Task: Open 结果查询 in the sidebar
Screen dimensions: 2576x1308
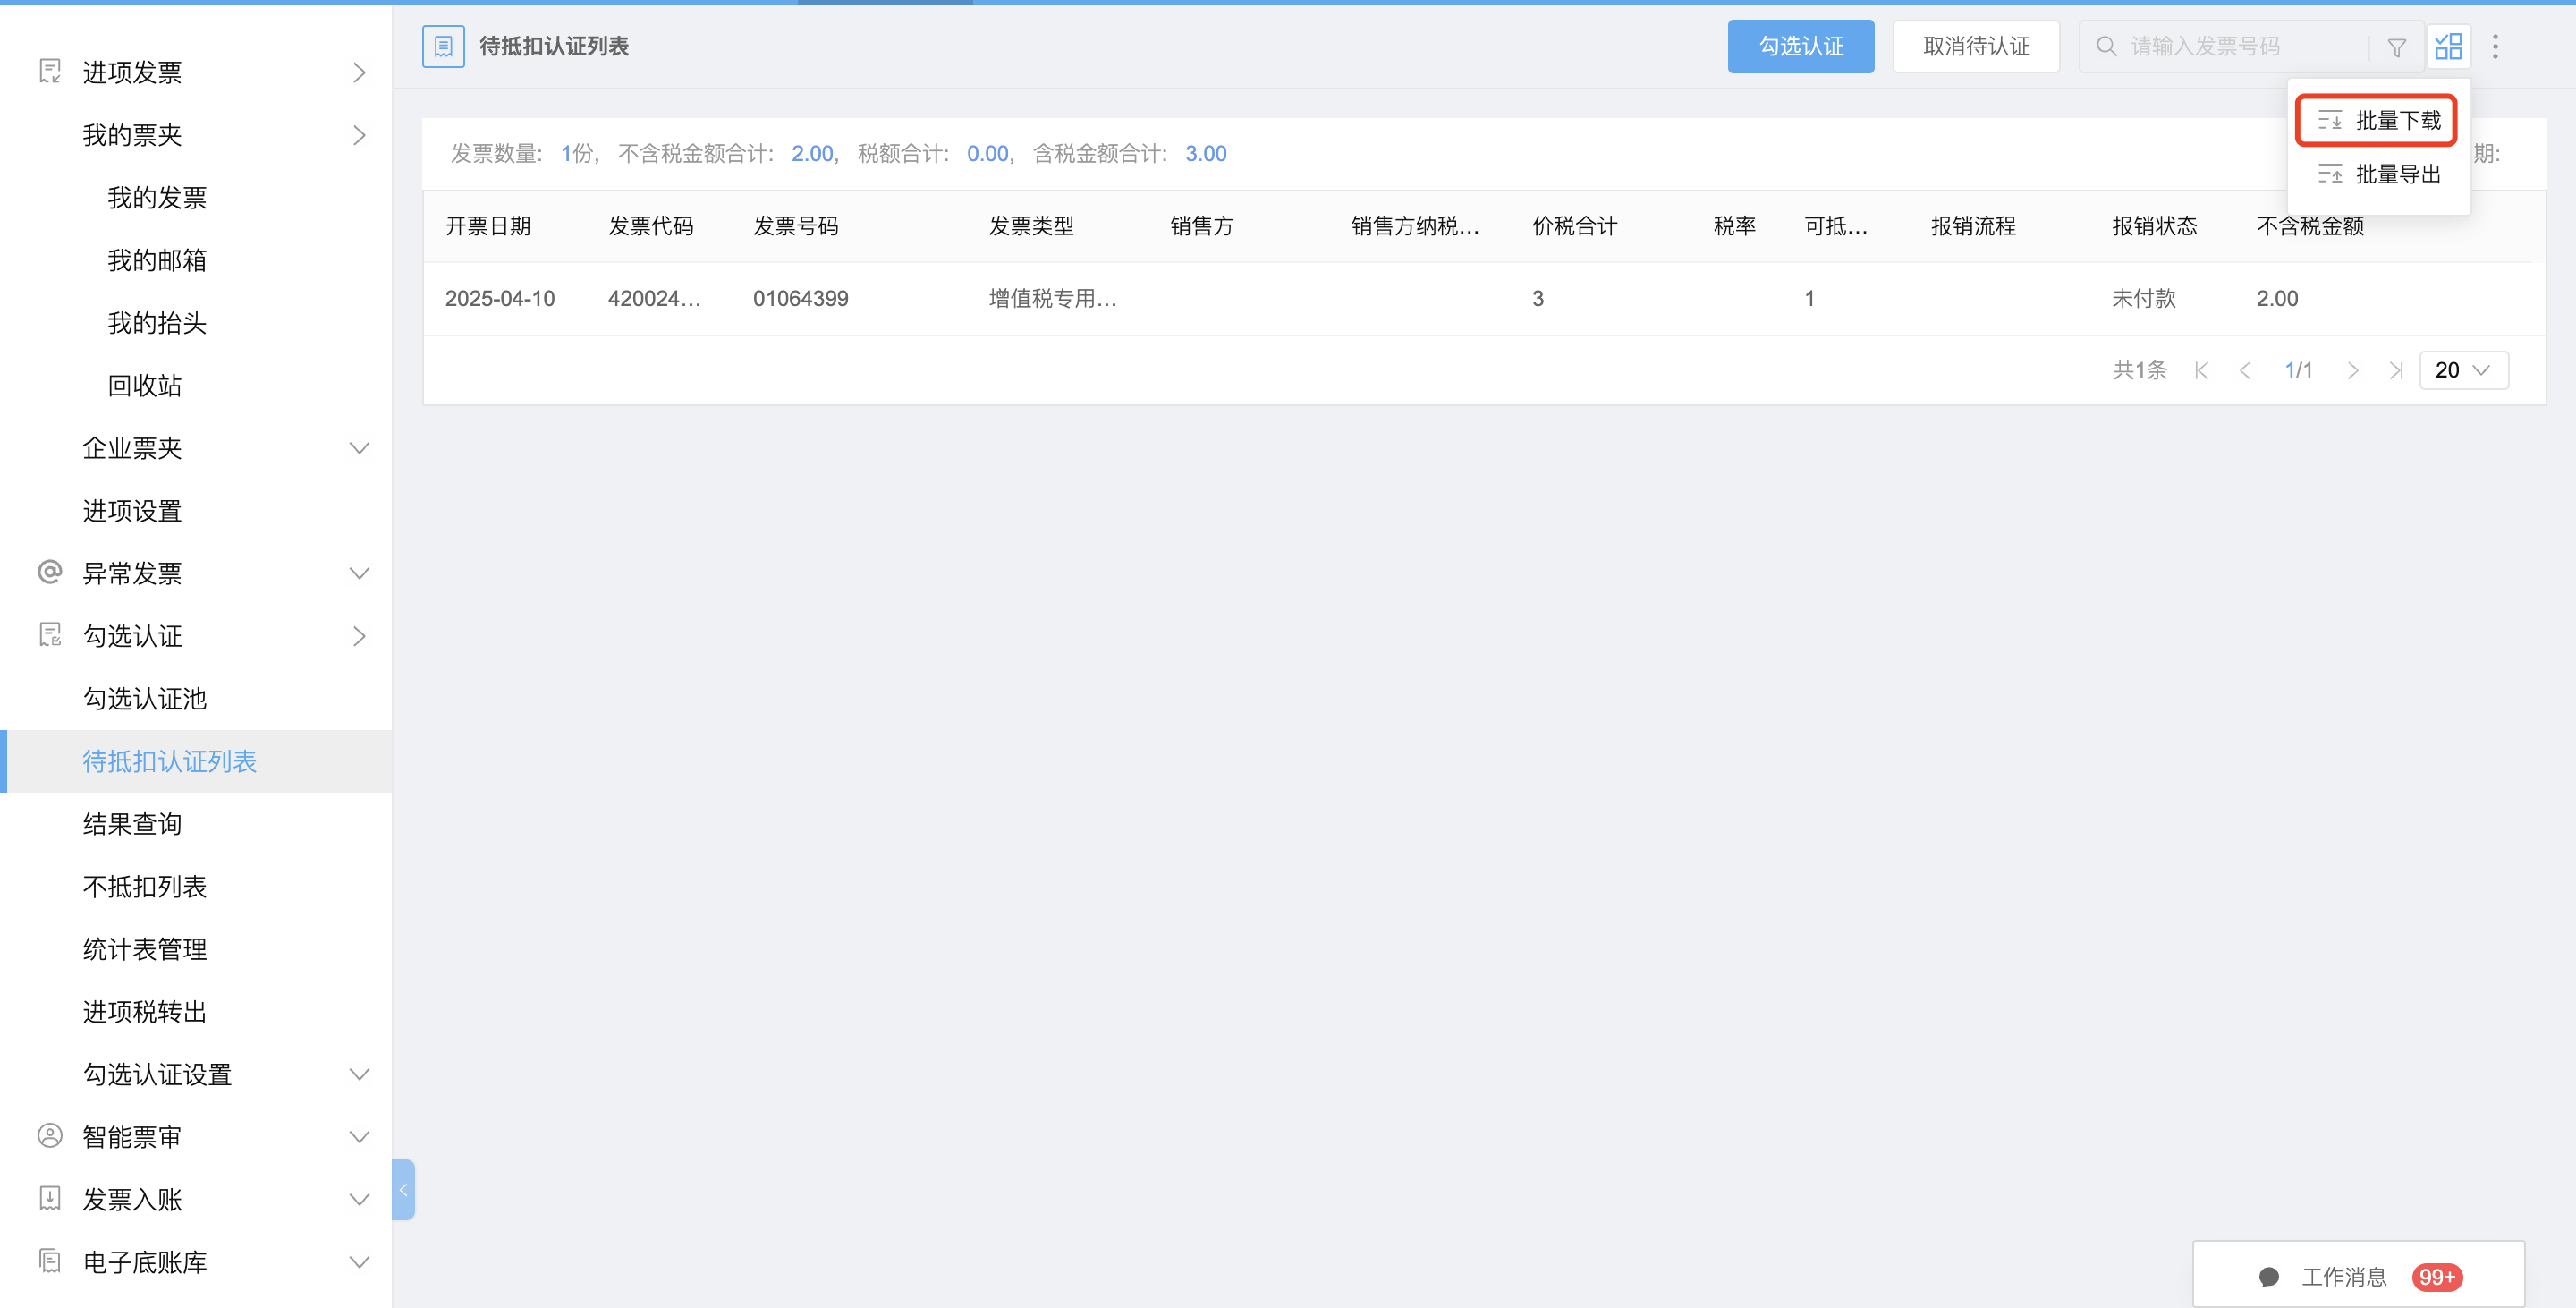Action: tap(132, 824)
